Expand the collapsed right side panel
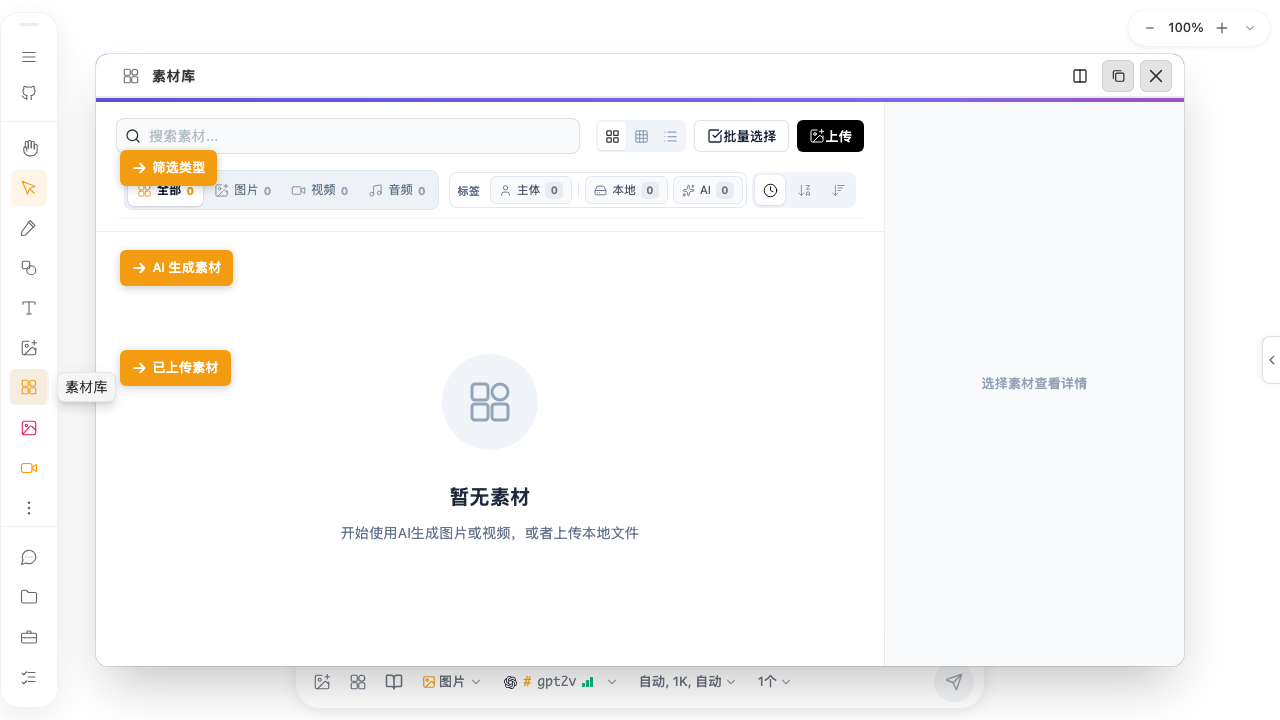Screen dimensions: 1280x720 tap(1272, 360)
